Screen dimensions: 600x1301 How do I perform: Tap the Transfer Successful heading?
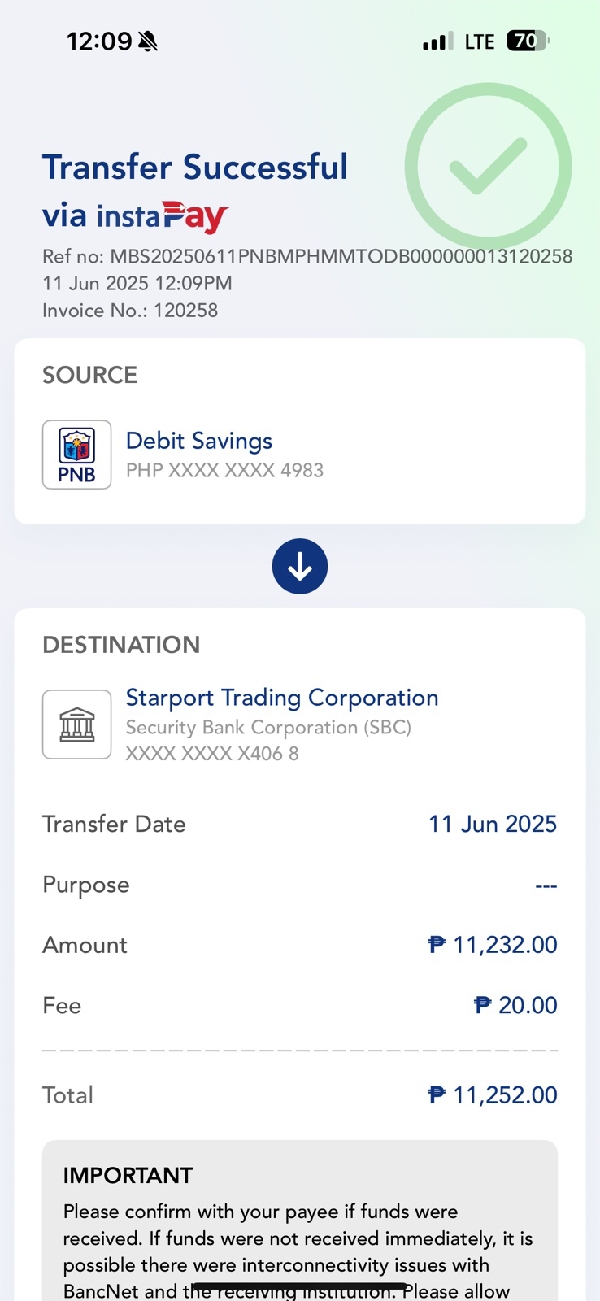[195, 167]
